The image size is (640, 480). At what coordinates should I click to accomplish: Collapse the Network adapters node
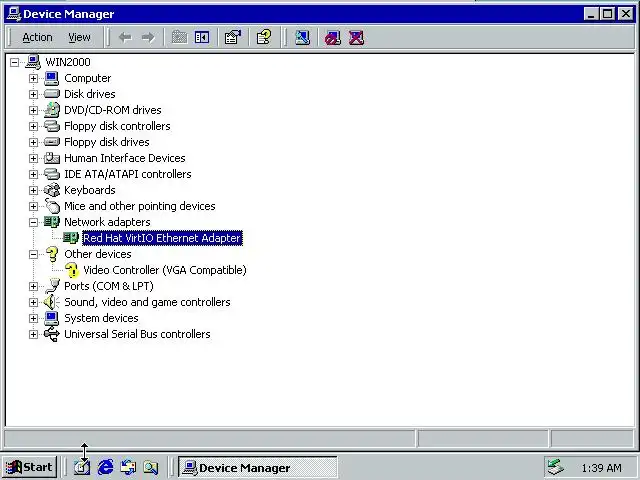point(33,222)
